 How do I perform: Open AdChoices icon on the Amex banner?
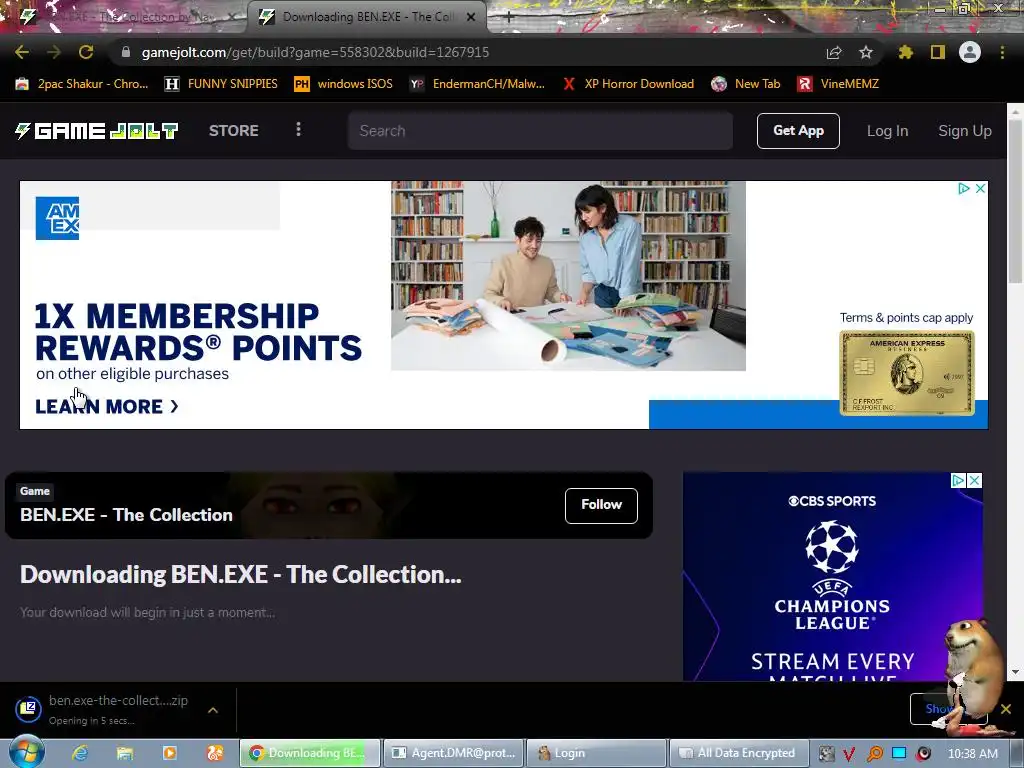963,188
